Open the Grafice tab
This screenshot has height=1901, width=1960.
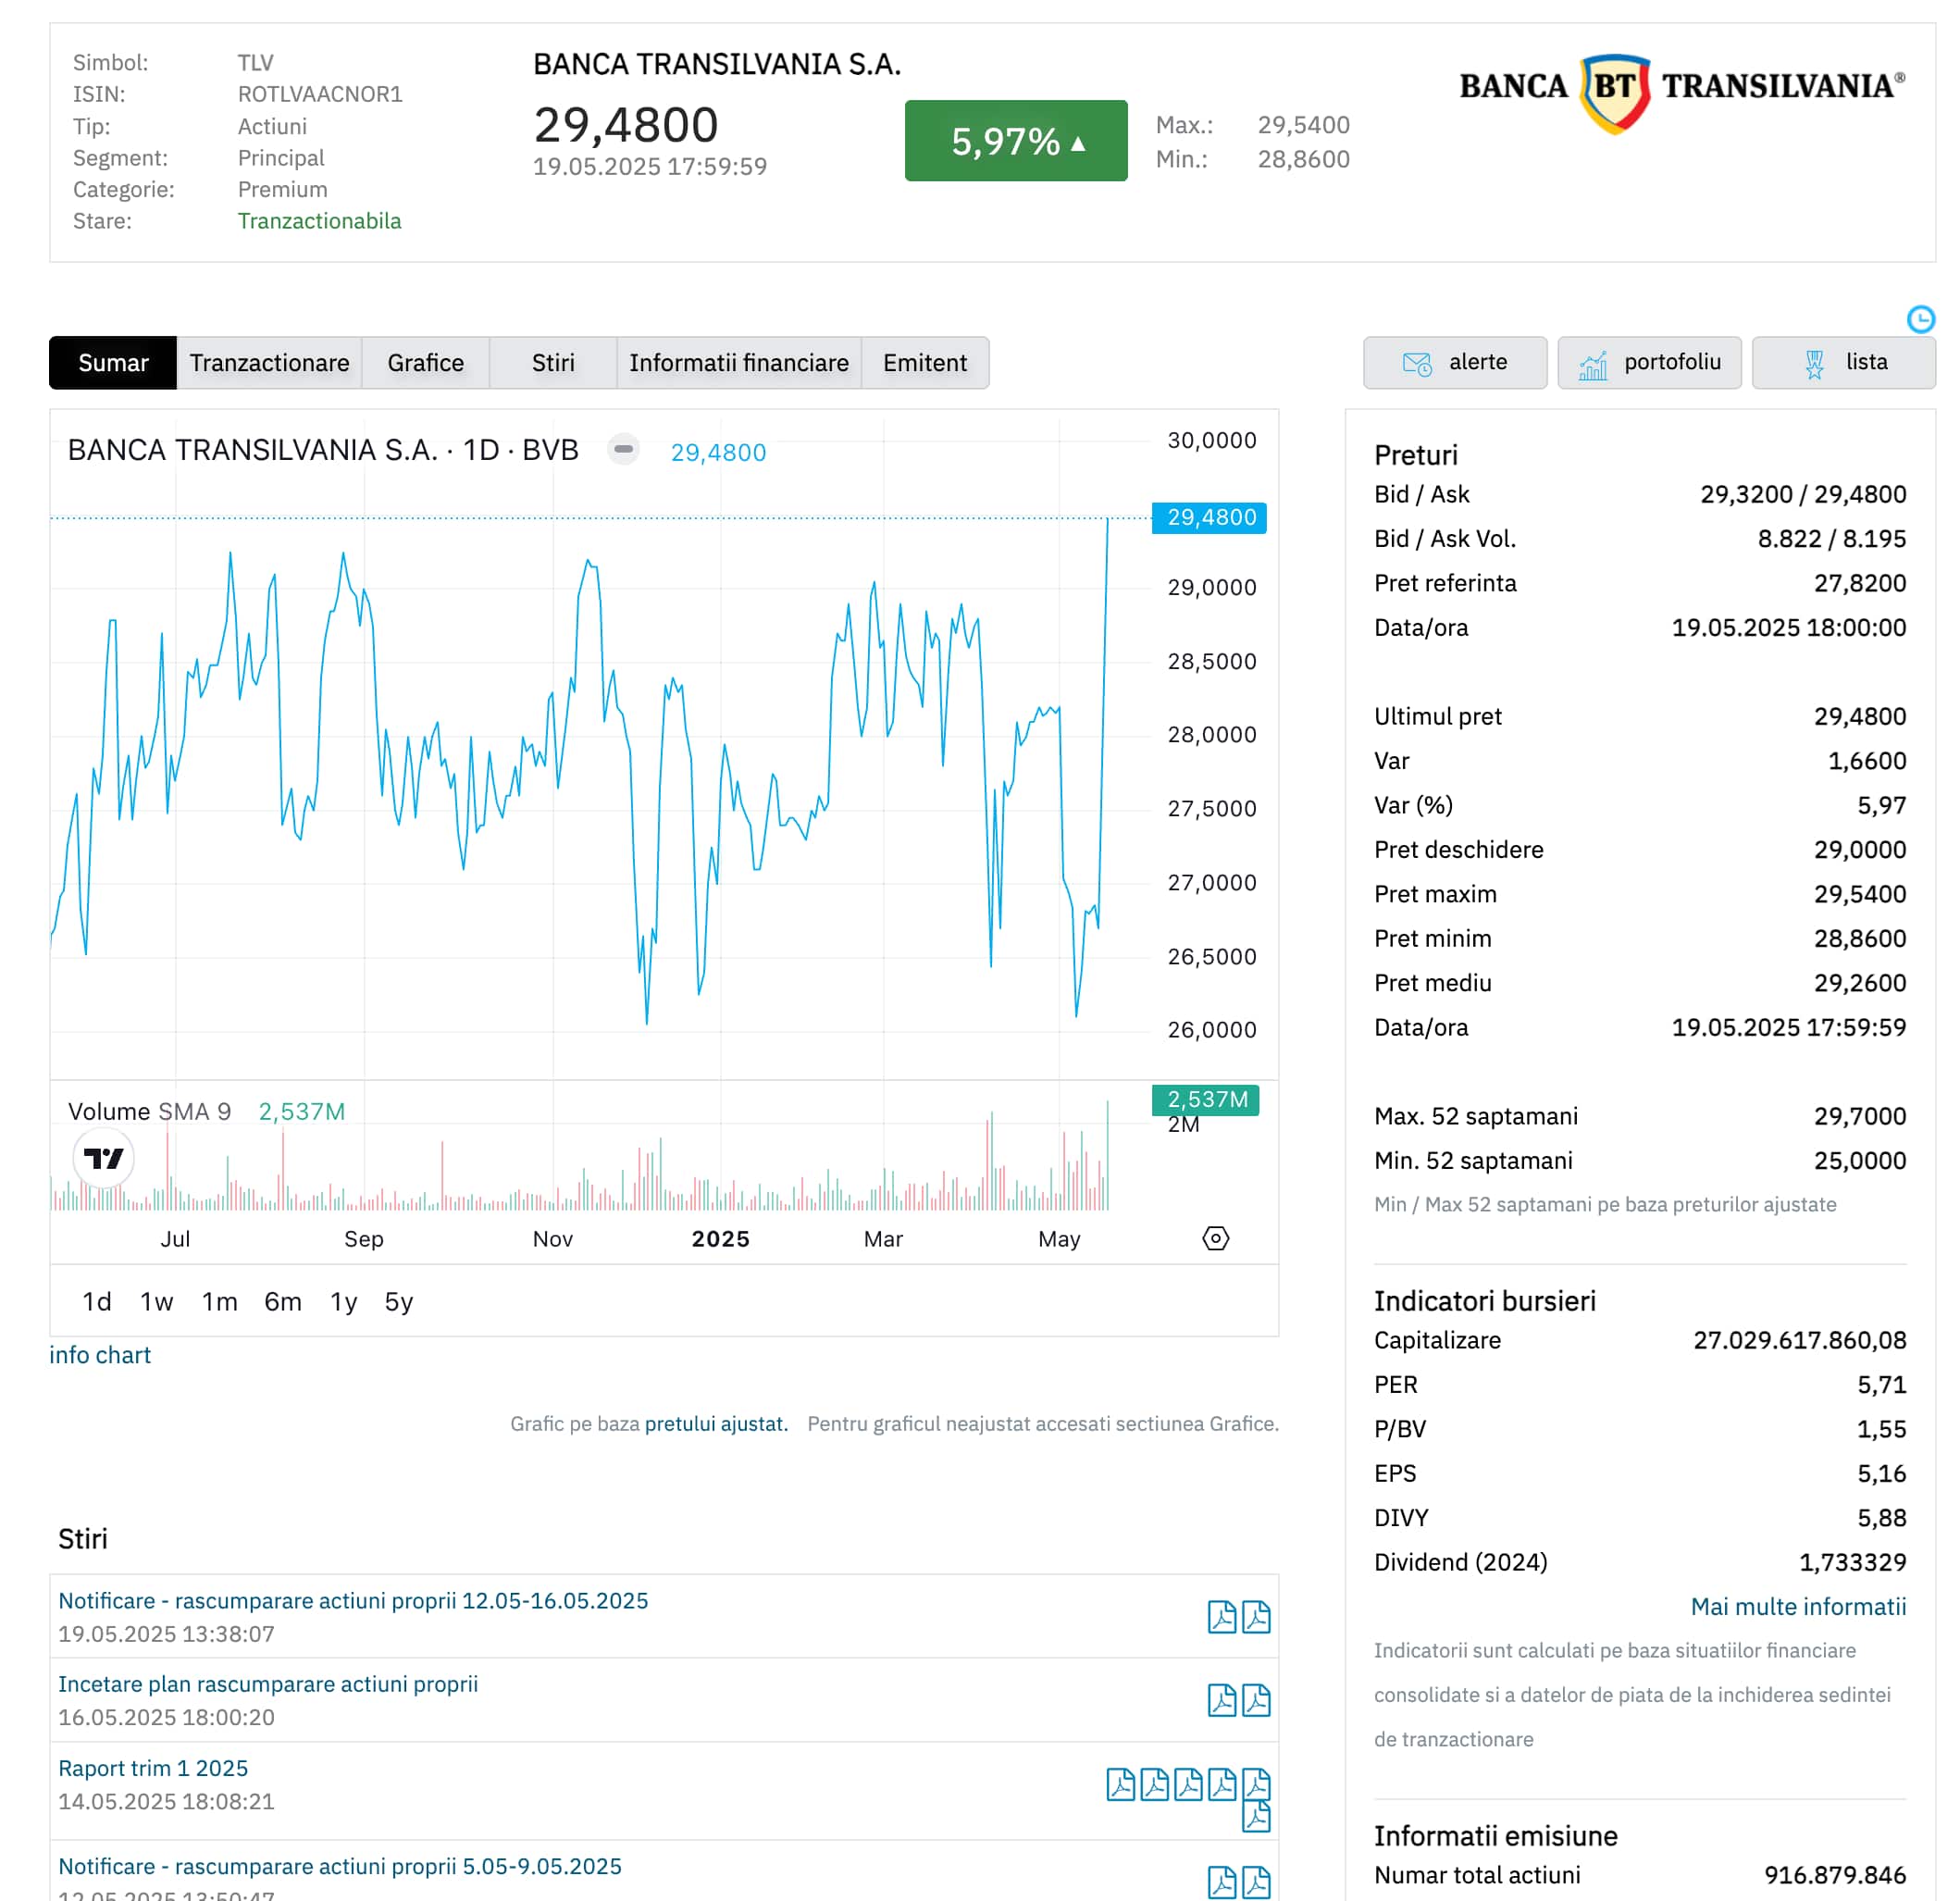point(425,362)
